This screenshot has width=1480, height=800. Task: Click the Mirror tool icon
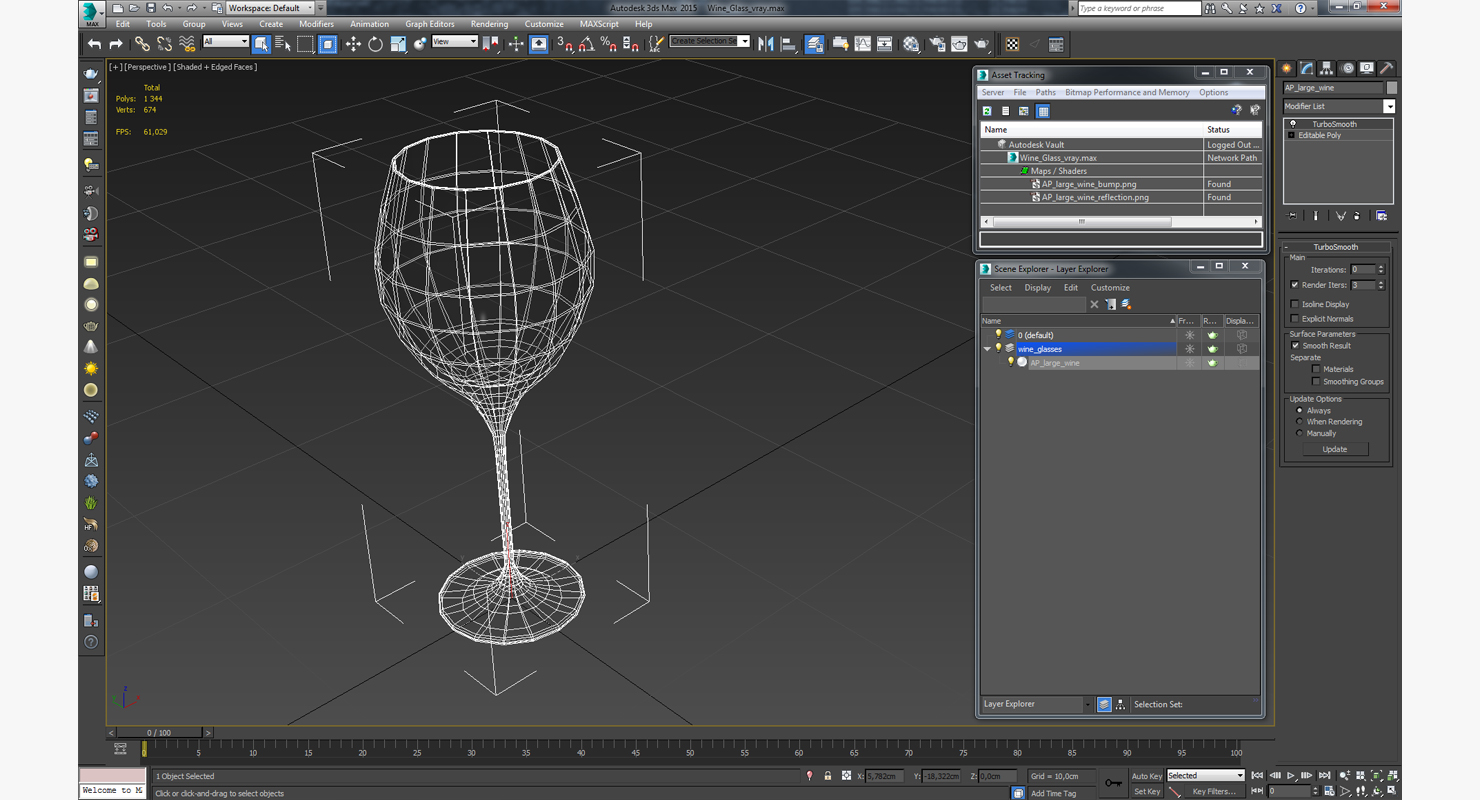766,44
